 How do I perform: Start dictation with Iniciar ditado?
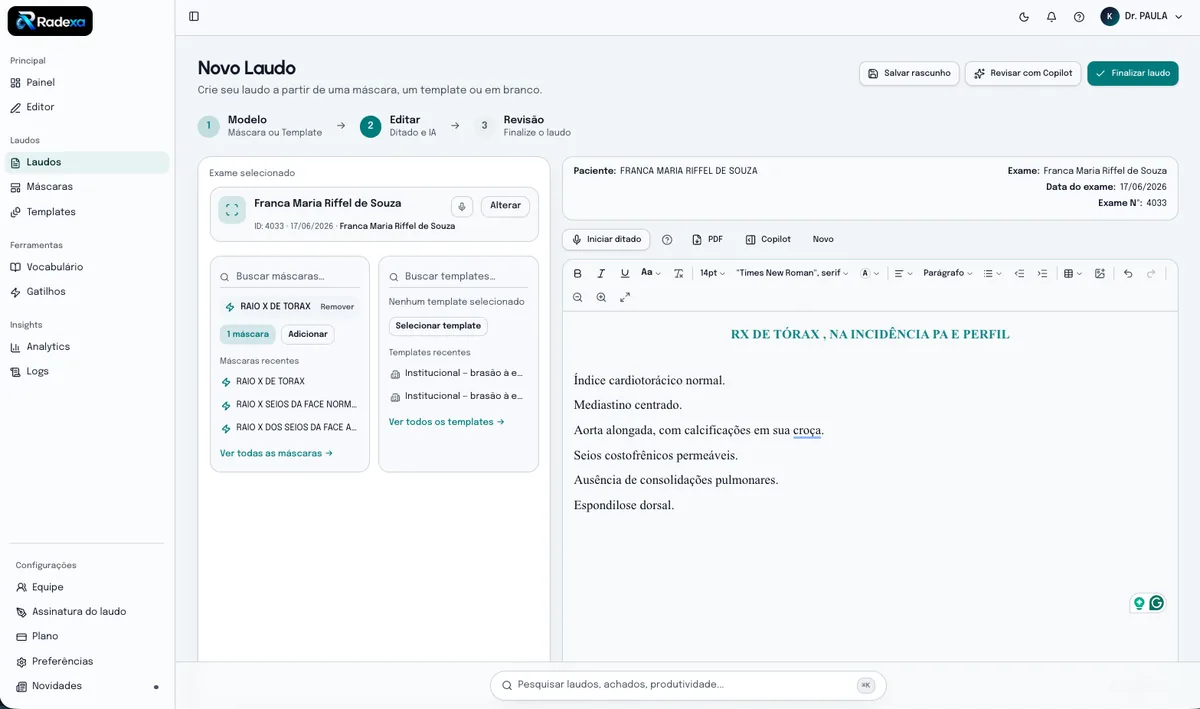click(606, 240)
